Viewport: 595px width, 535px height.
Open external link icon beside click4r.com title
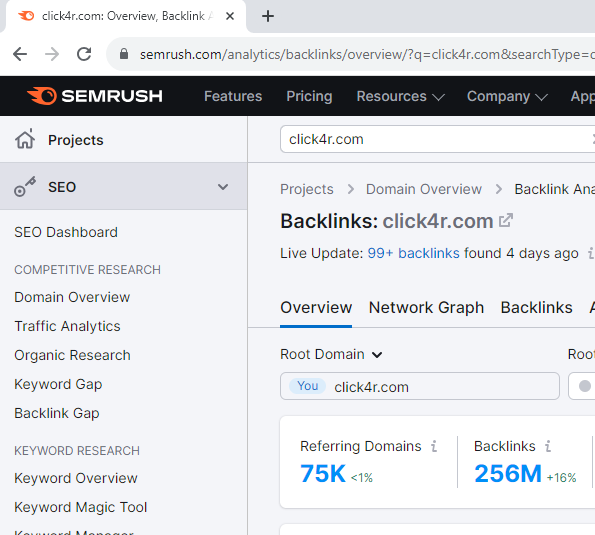(x=505, y=220)
